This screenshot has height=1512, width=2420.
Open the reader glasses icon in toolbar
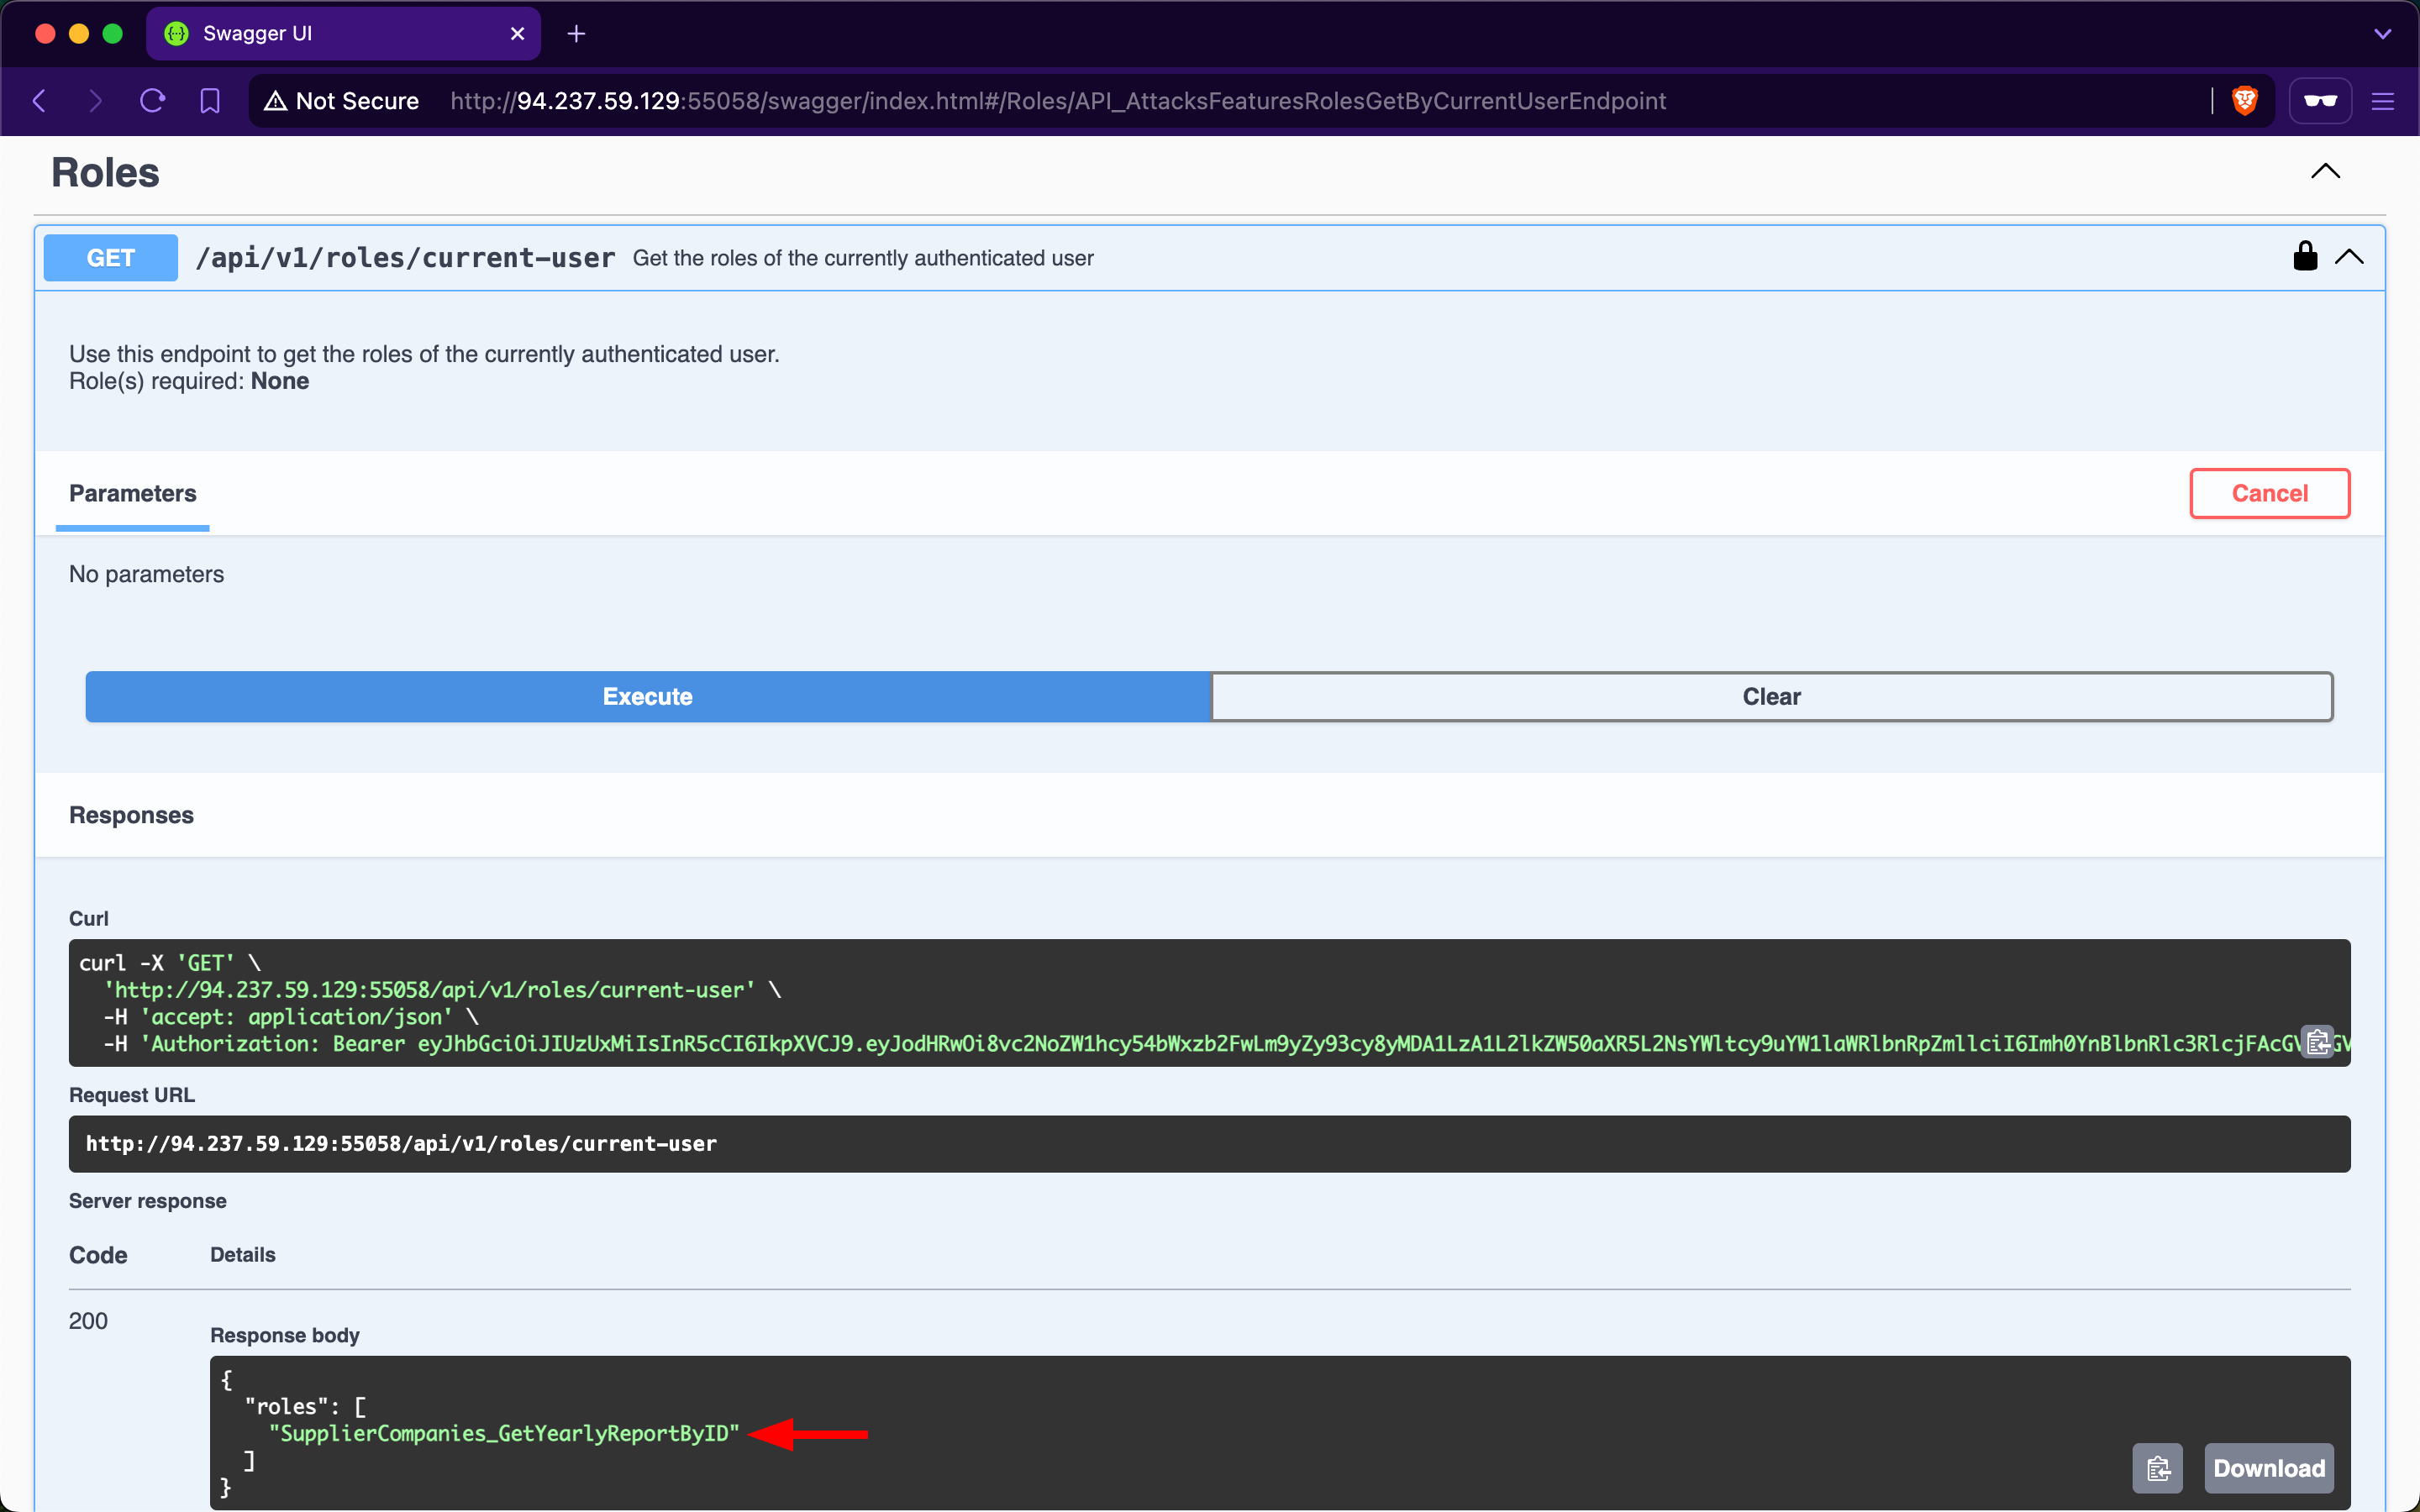click(2320, 101)
